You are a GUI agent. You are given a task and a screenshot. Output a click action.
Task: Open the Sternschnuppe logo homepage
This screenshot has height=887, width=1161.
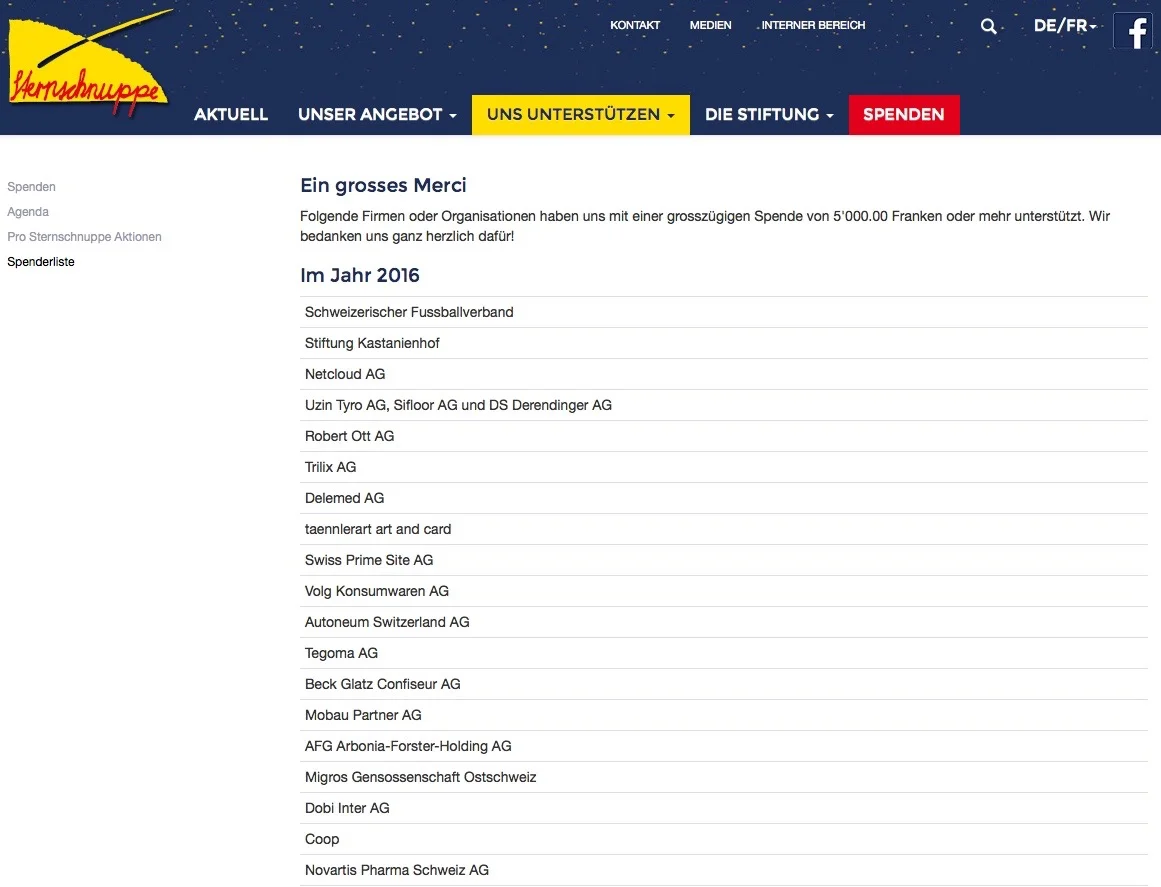point(89,62)
